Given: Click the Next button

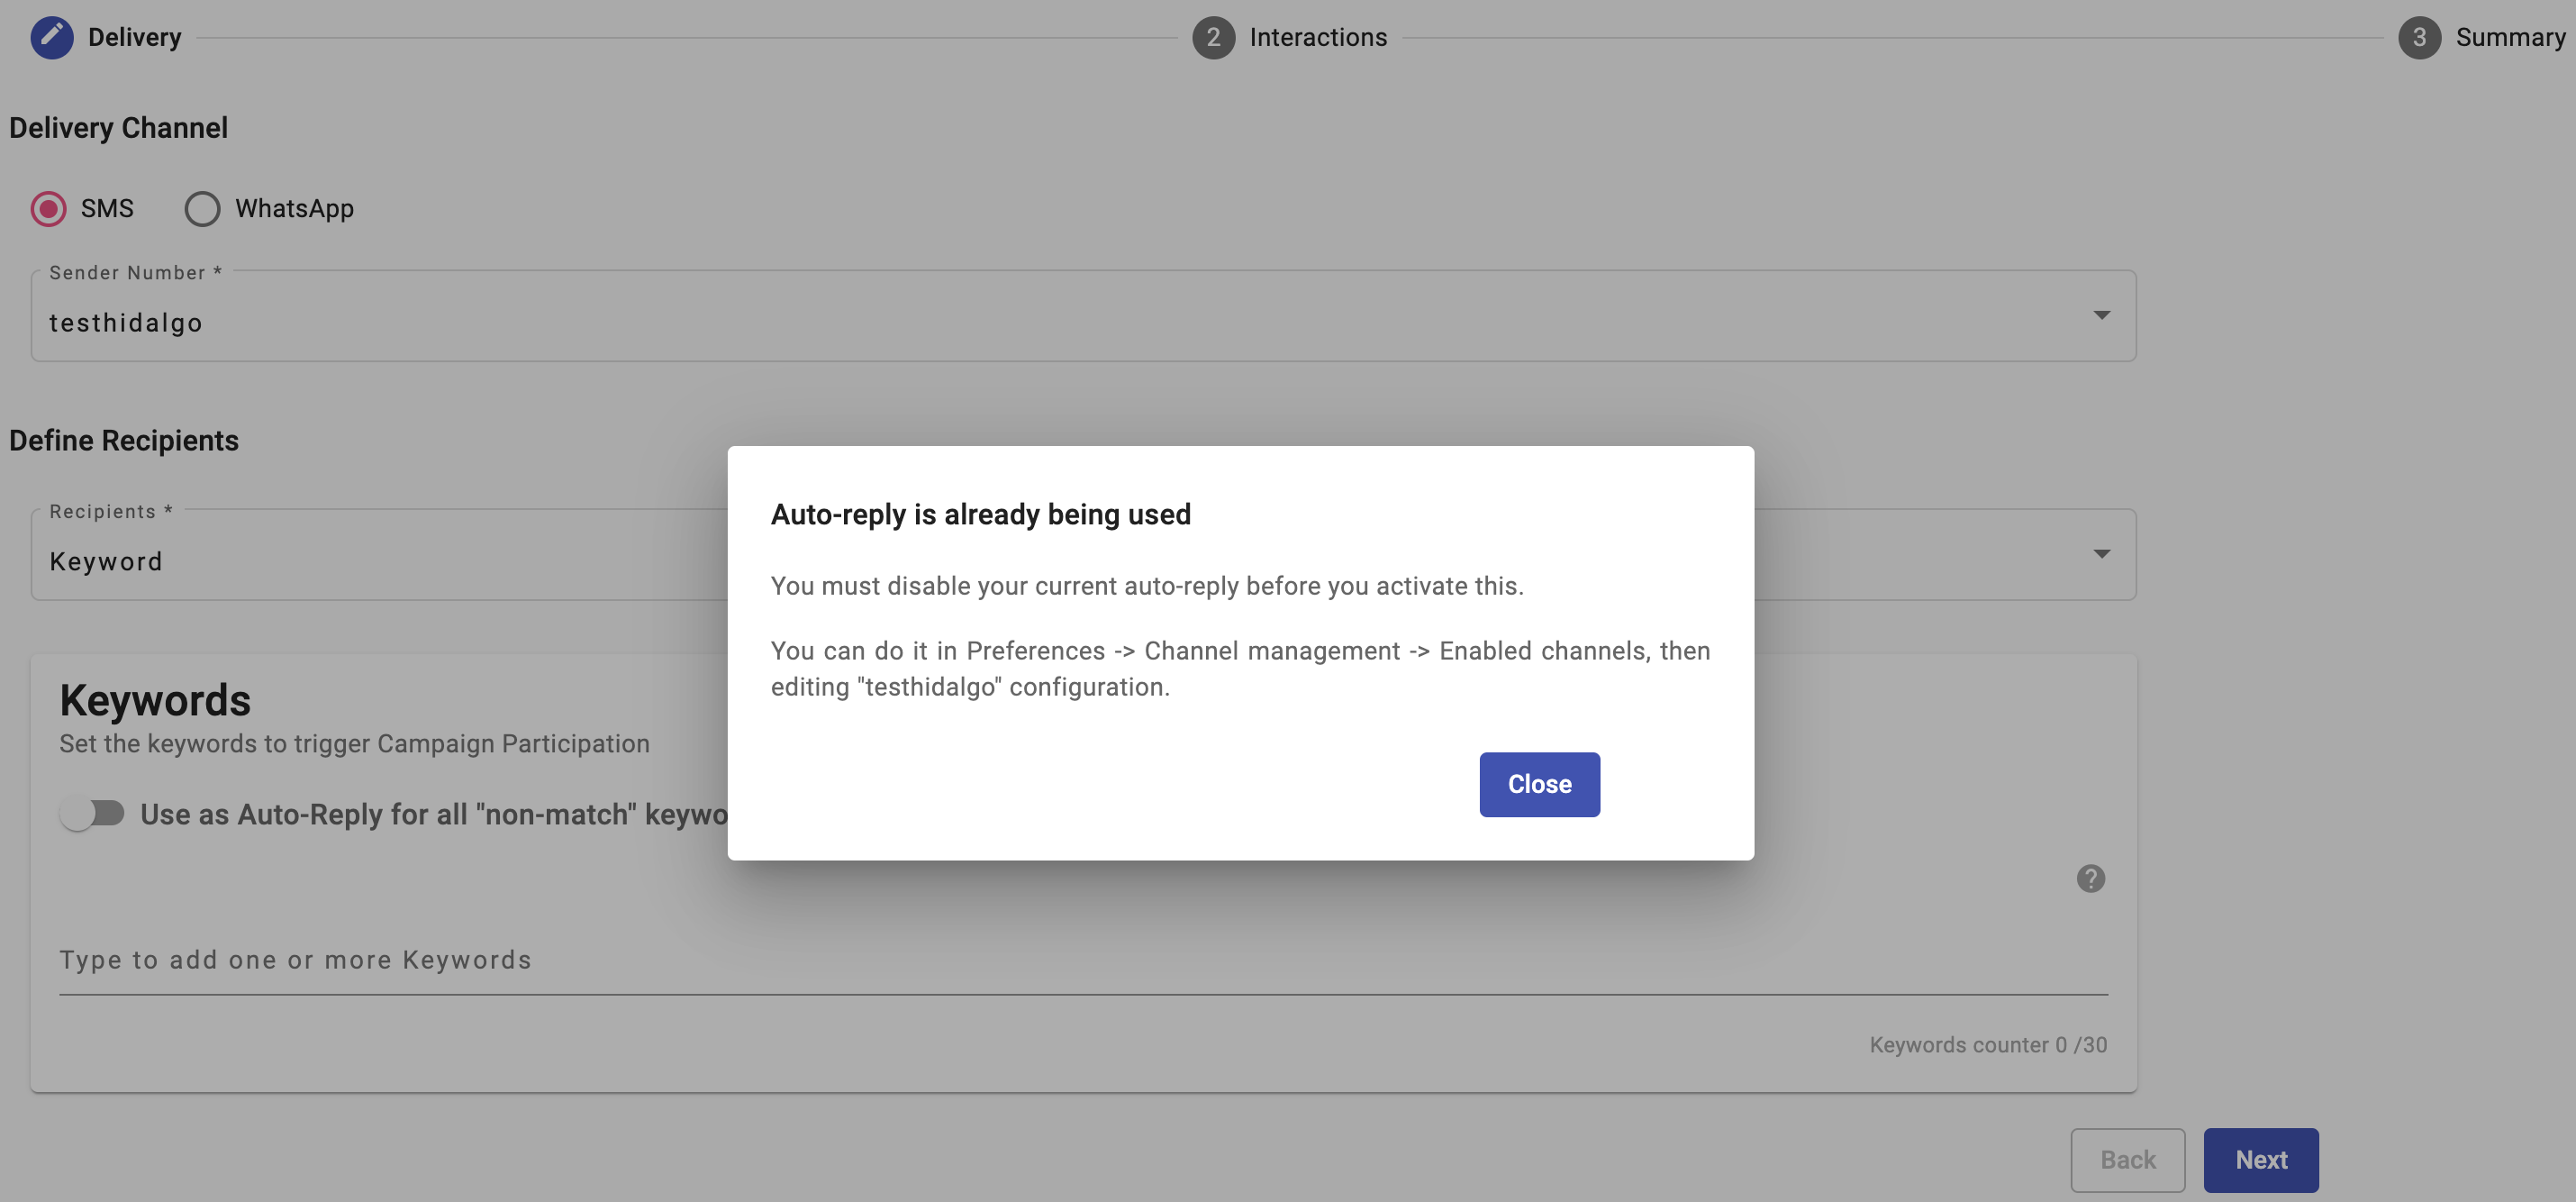Looking at the screenshot, I should coord(2260,1159).
